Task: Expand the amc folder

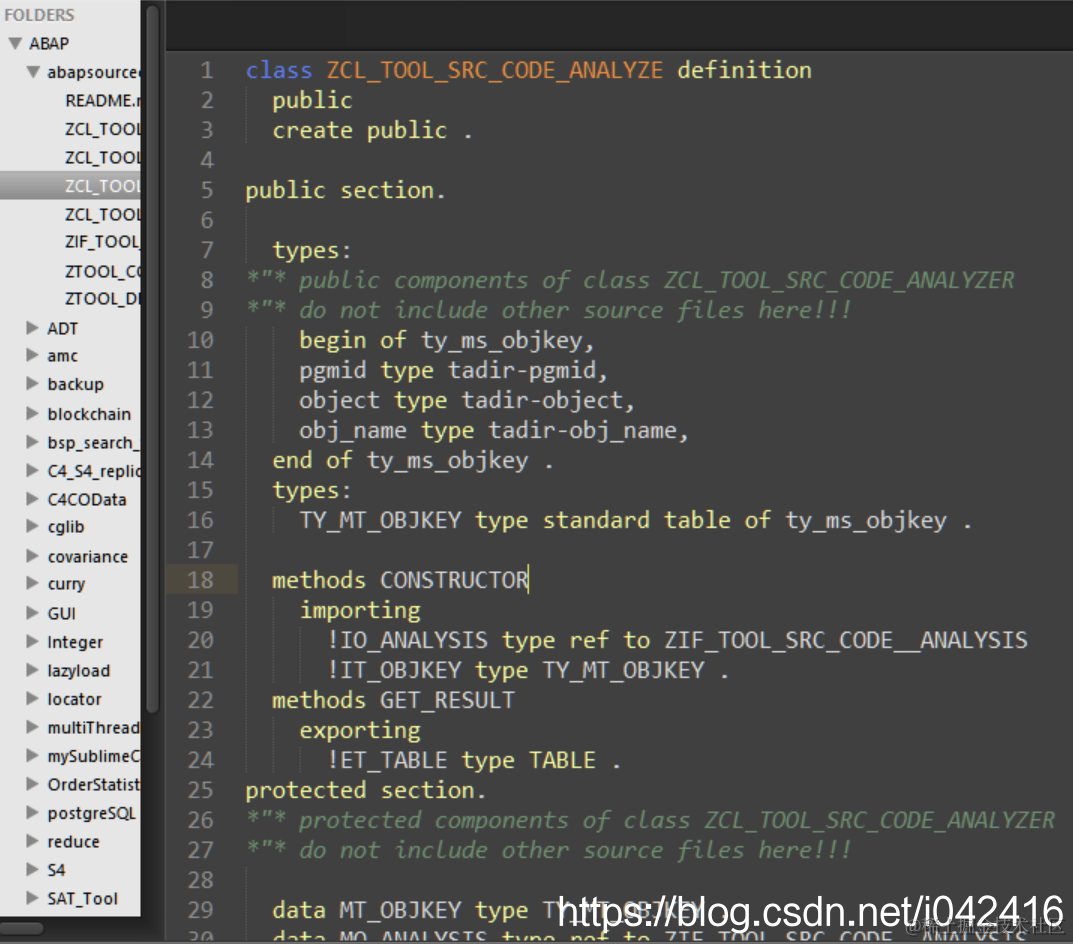Action: pos(32,355)
